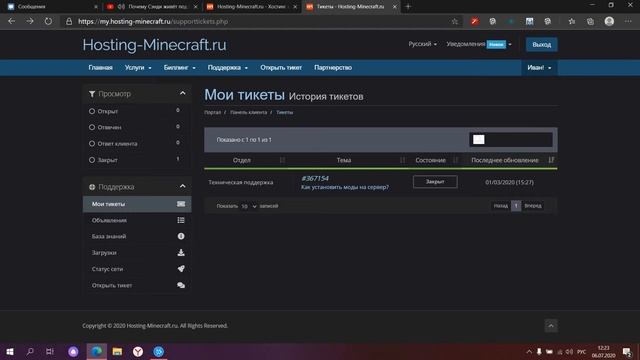Sort by Состояние column header
The image size is (640, 360).
[434, 160]
